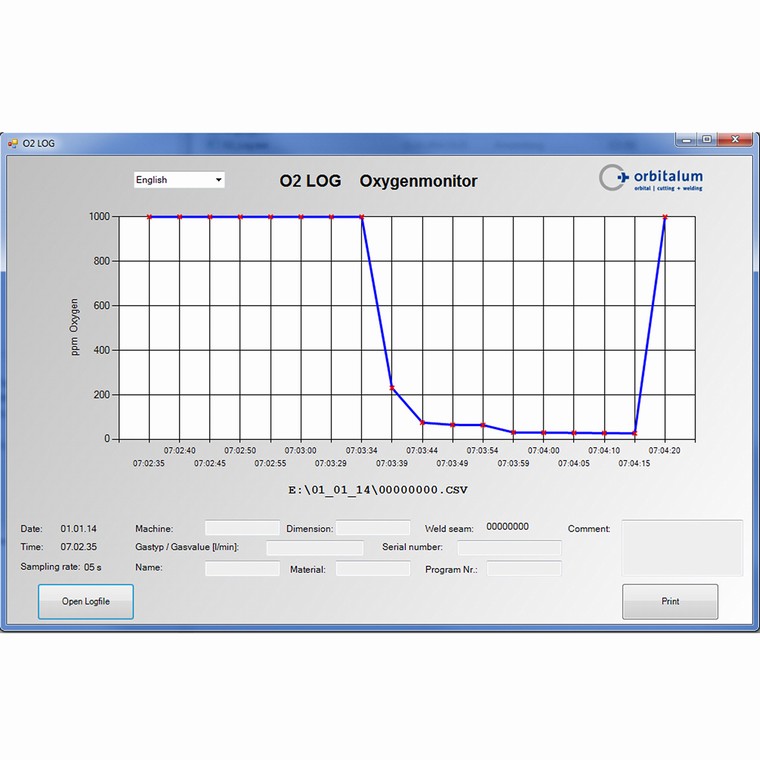Image resolution: width=760 pixels, height=760 pixels.
Task: Click the final data point at 07:04:20
Action: (x=665, y=216)
